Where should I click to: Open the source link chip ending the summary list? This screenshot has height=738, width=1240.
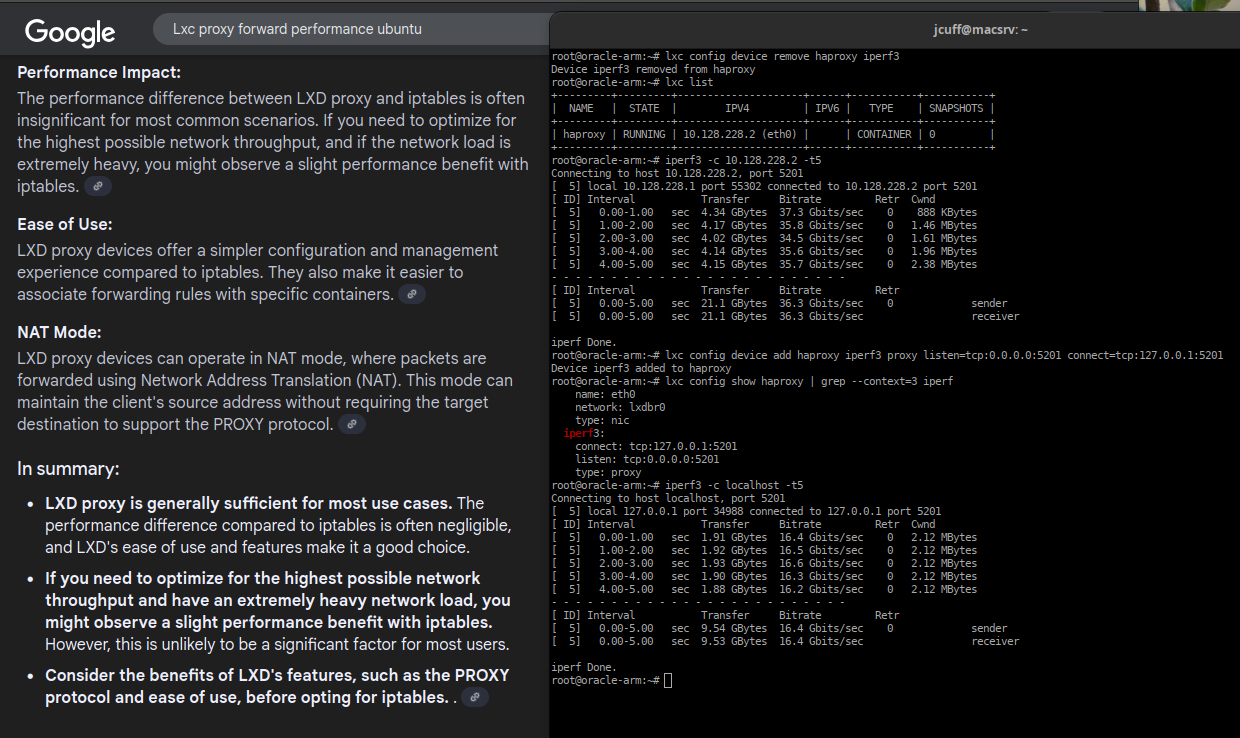tap(475, 697)
